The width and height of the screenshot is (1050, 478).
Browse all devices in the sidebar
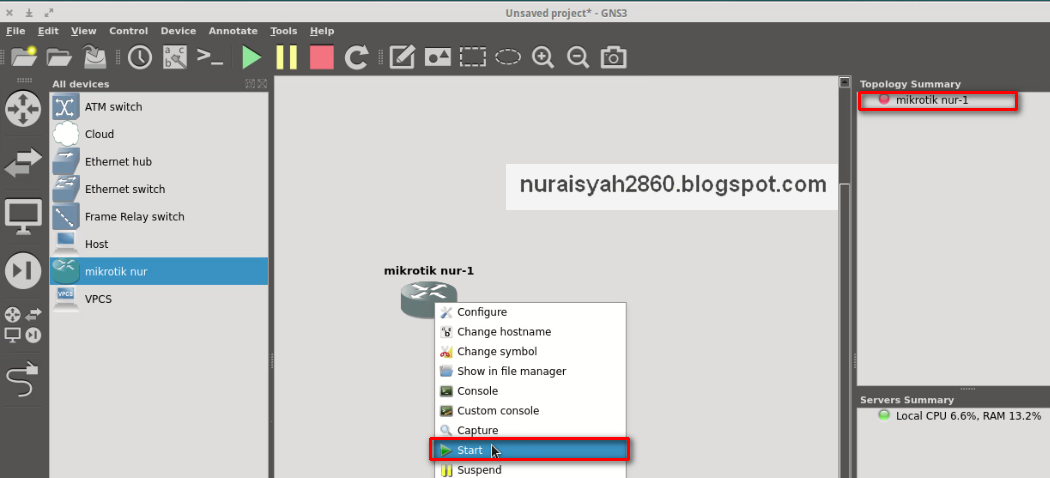pos(23,325)
